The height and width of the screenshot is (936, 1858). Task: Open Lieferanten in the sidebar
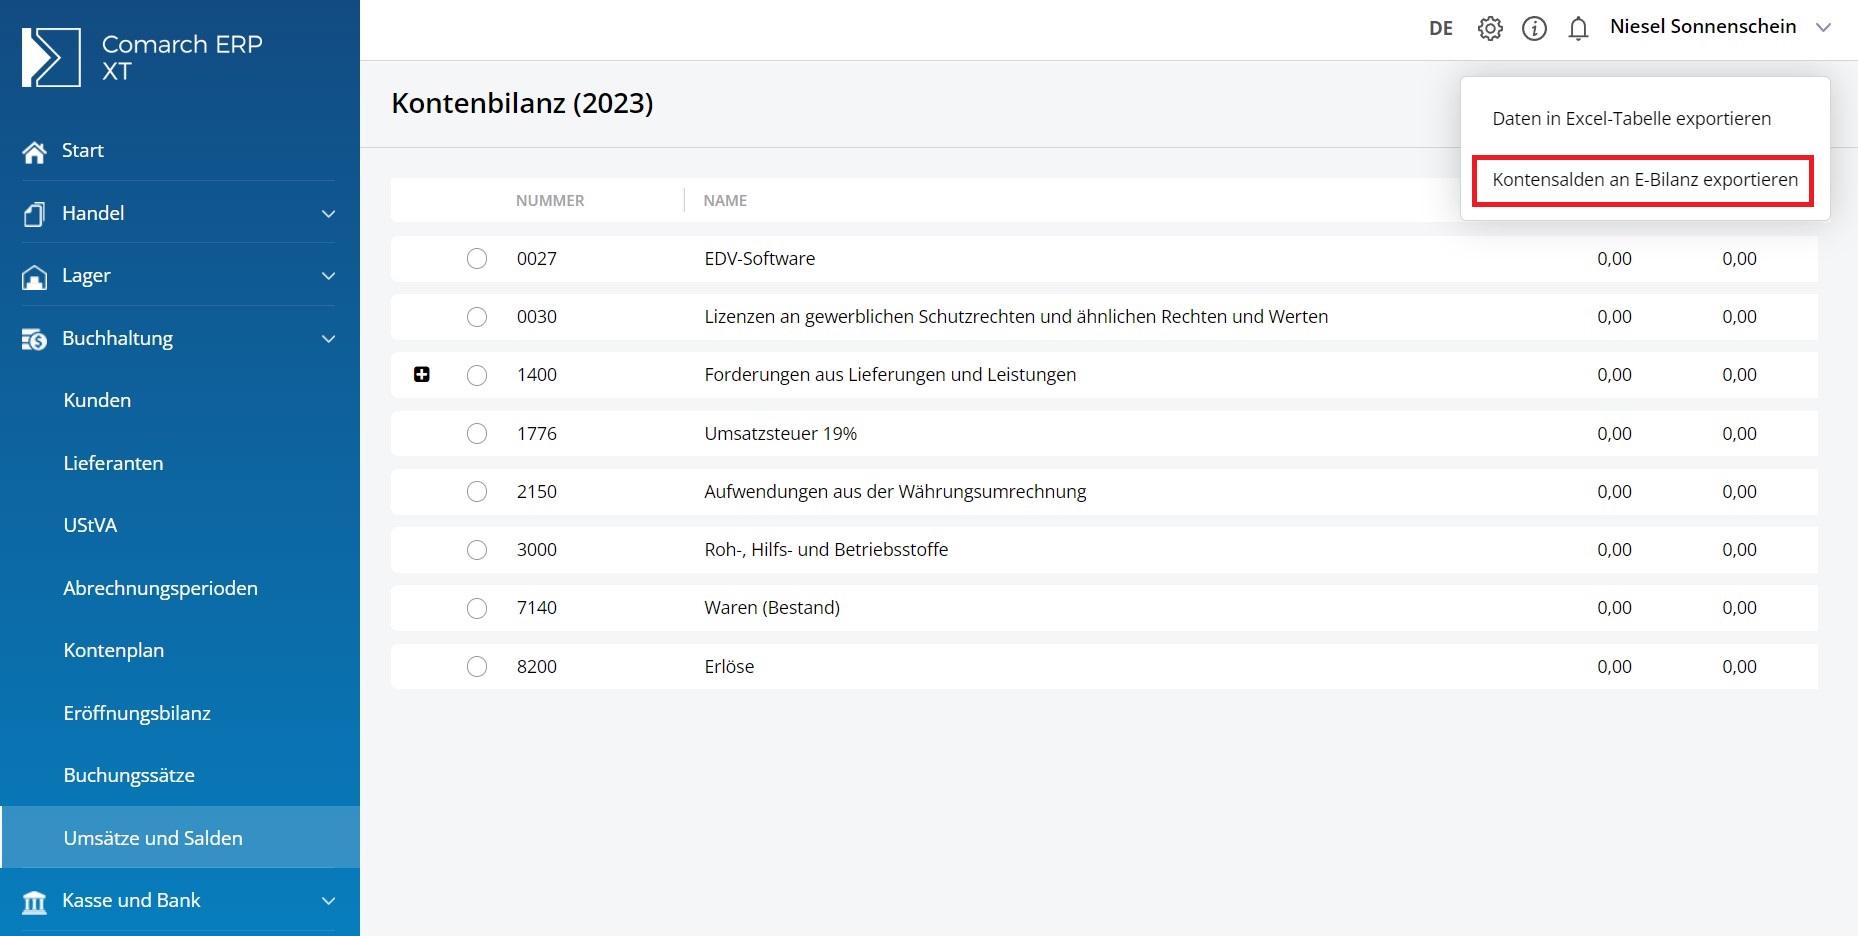tap(113, 463)
